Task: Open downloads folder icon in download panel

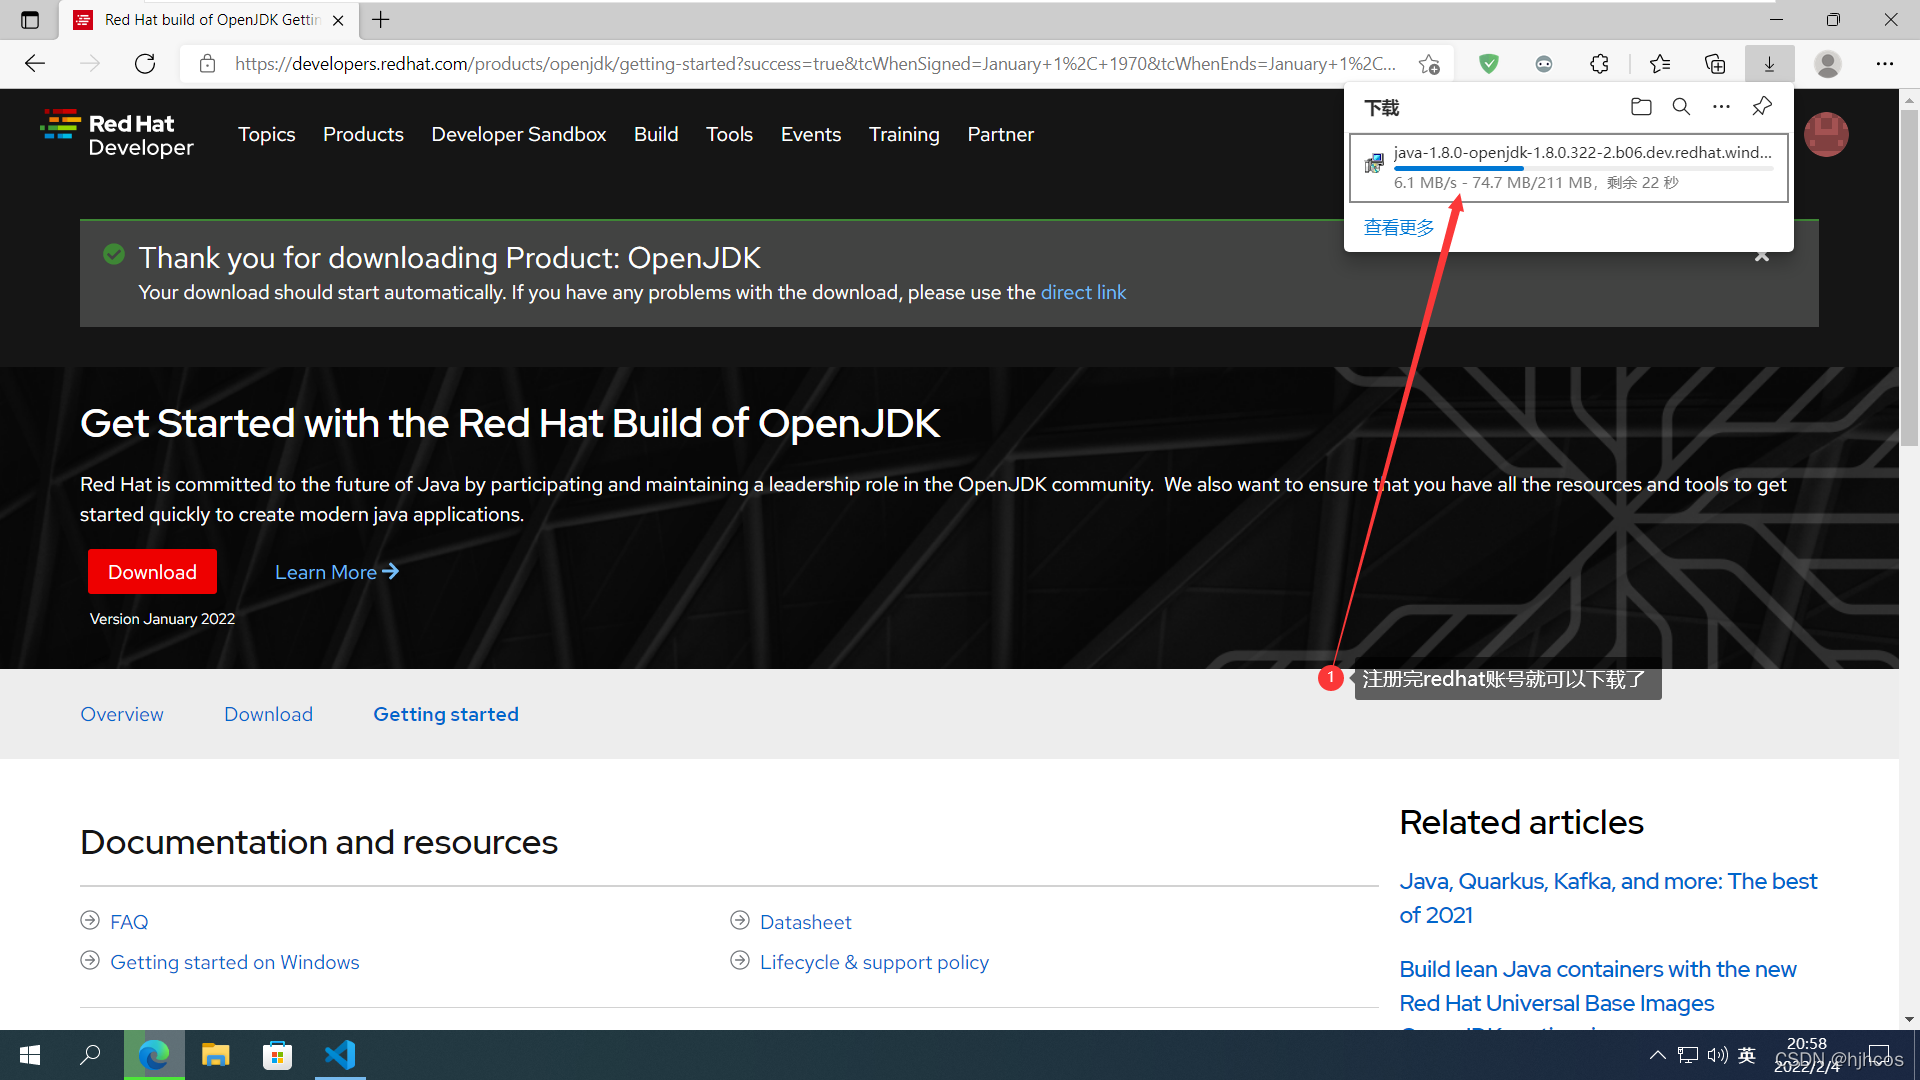Action: [x=1641, y=107]
